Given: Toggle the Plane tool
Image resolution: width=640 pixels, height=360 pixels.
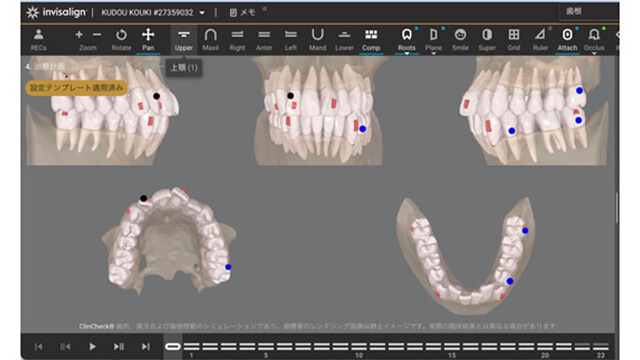Looking at the screenshot, I should point(433,40).
